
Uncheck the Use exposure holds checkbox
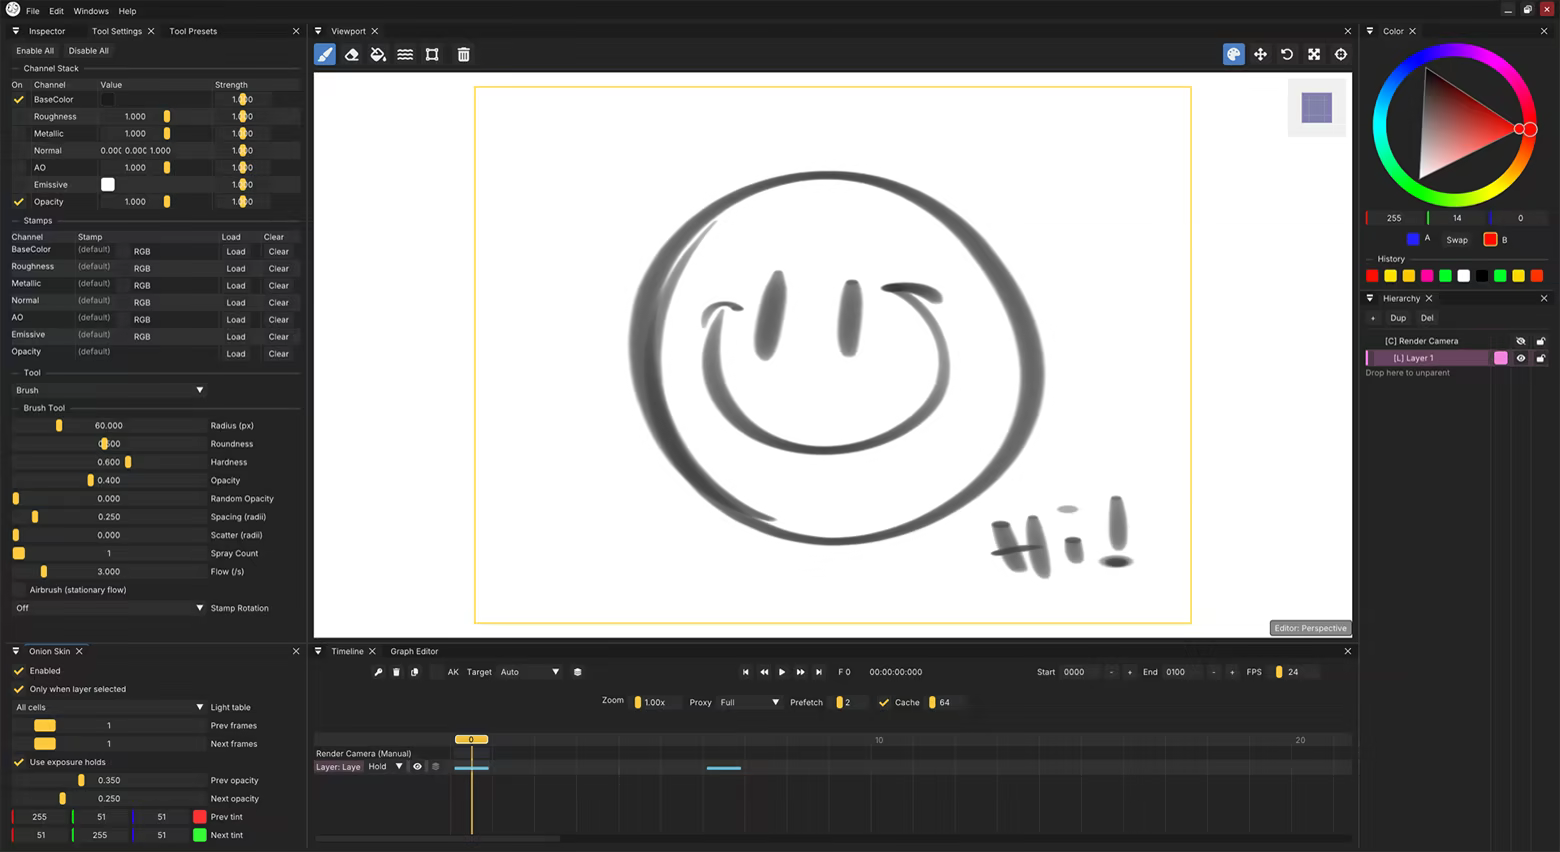point(18,762)
